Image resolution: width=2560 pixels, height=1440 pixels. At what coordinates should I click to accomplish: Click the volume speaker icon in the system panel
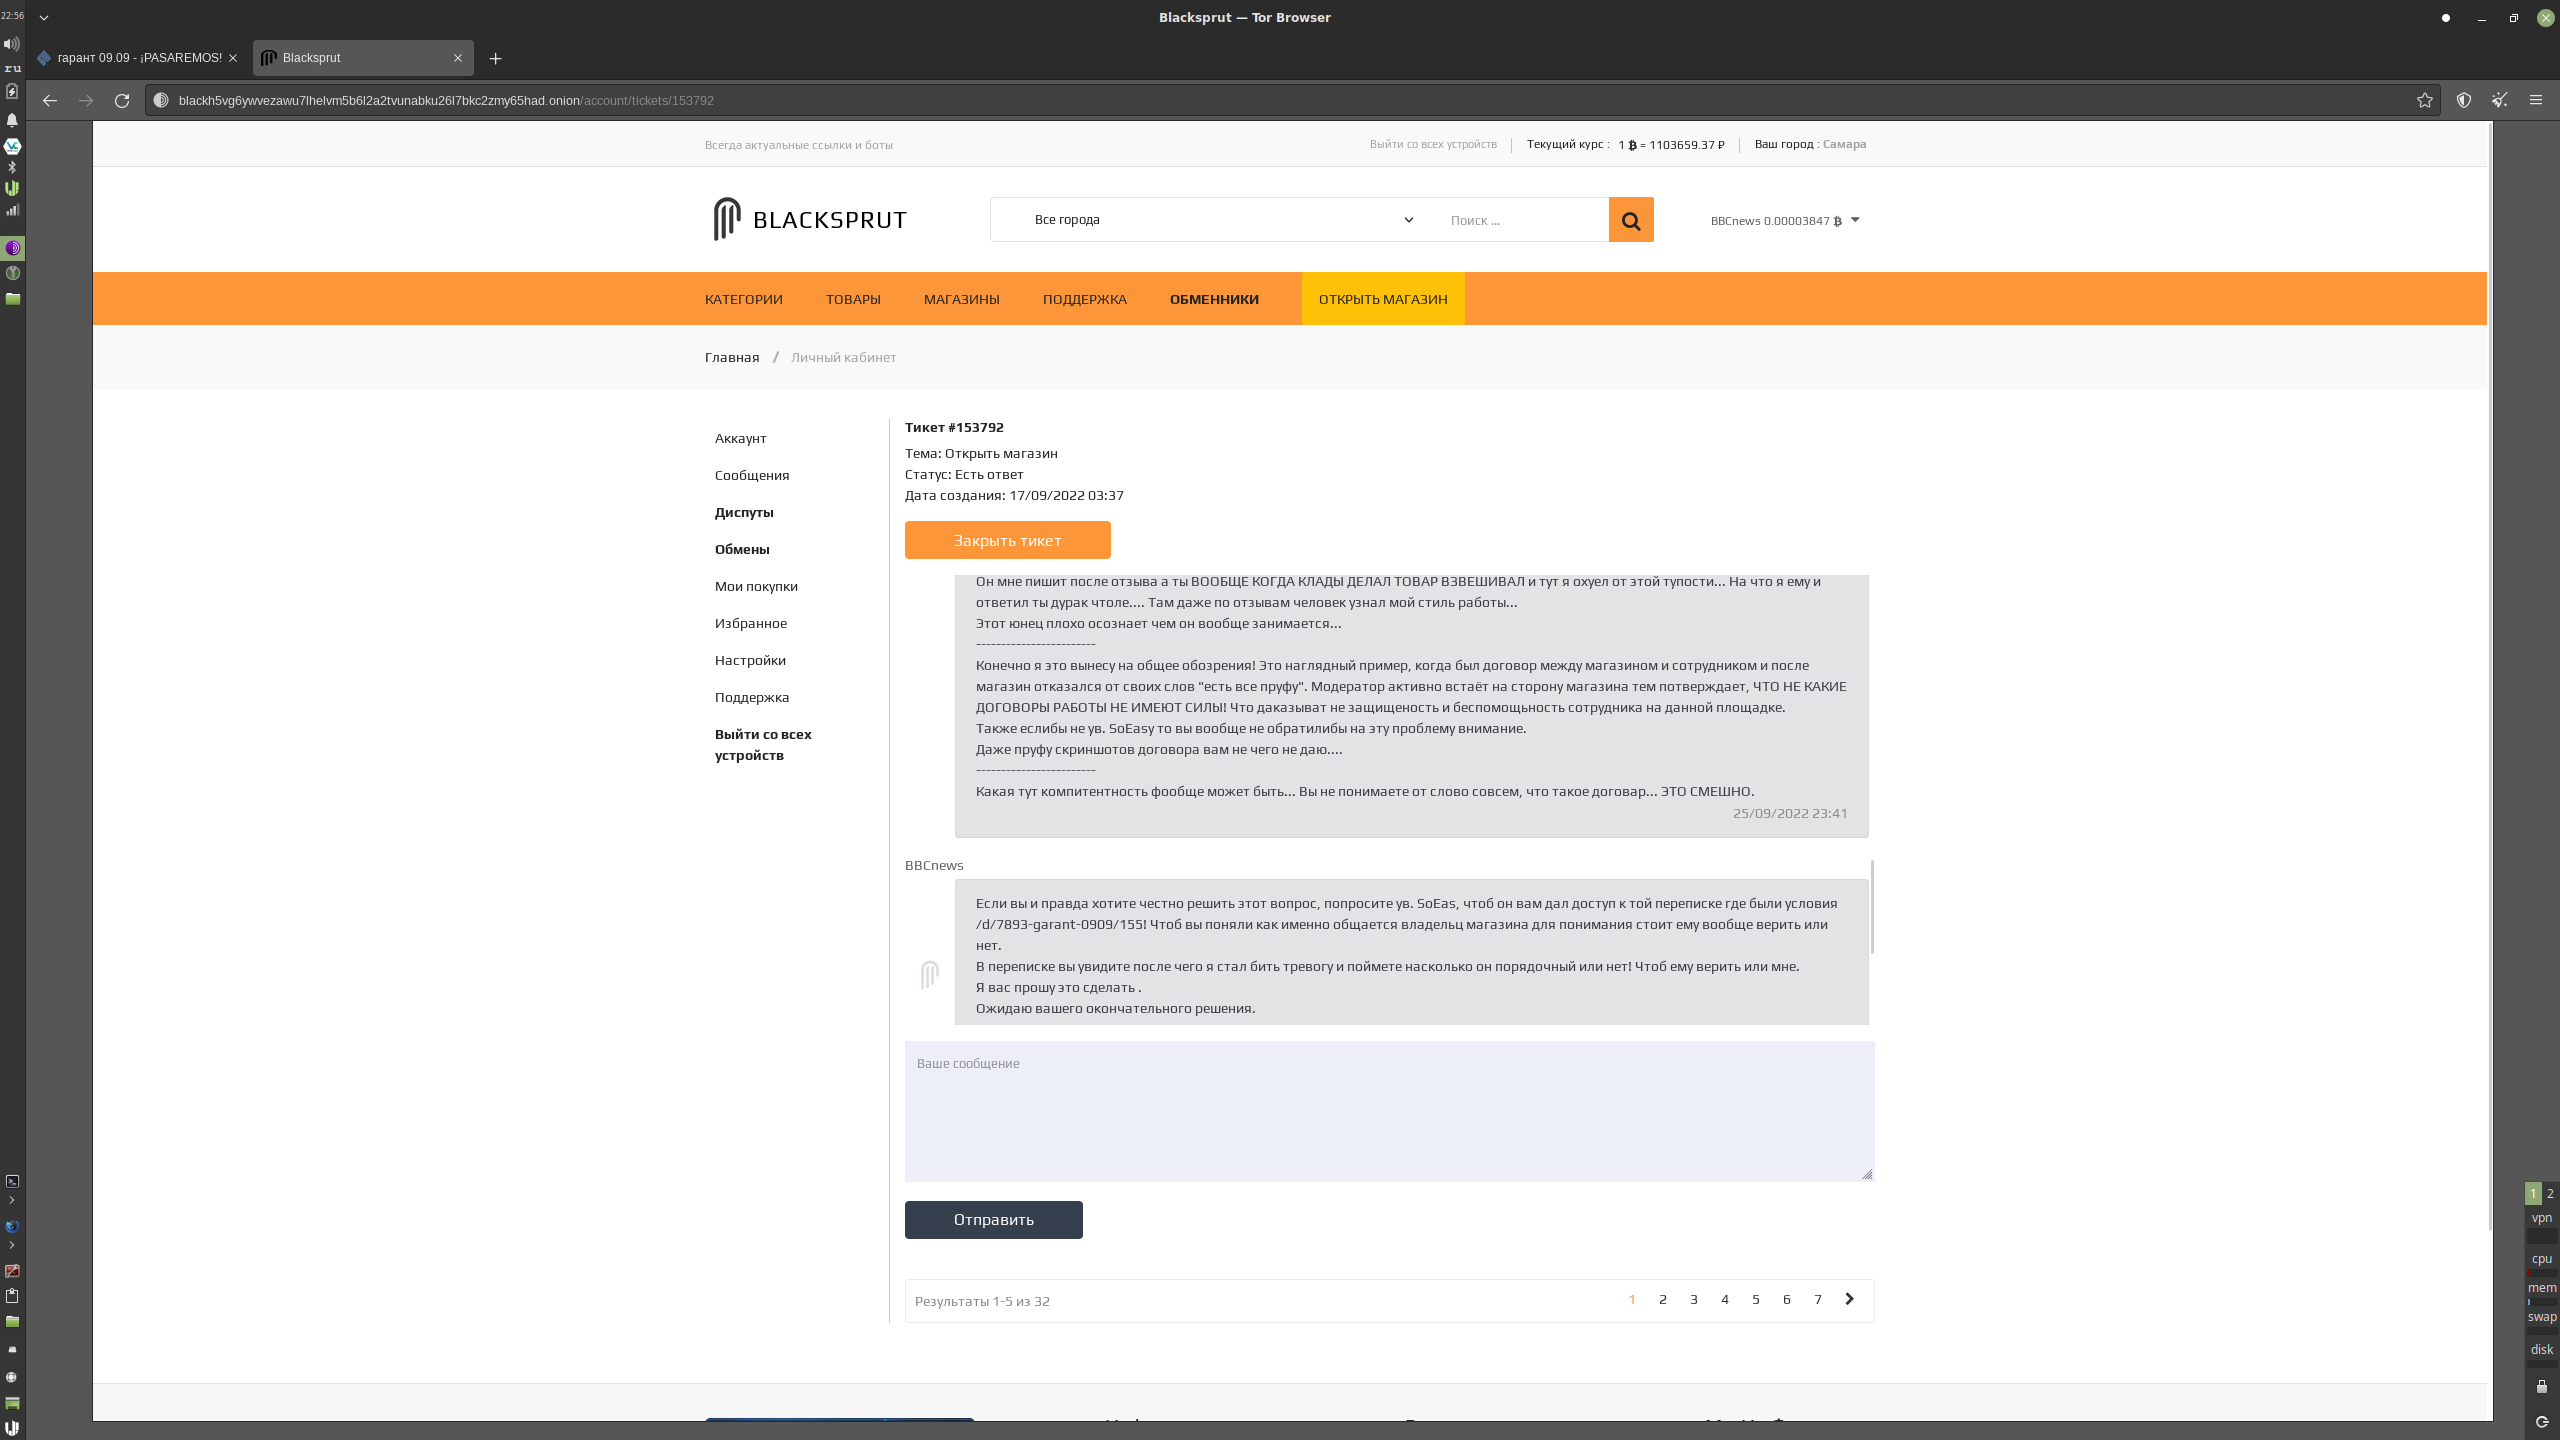click(x=12, y=44)
